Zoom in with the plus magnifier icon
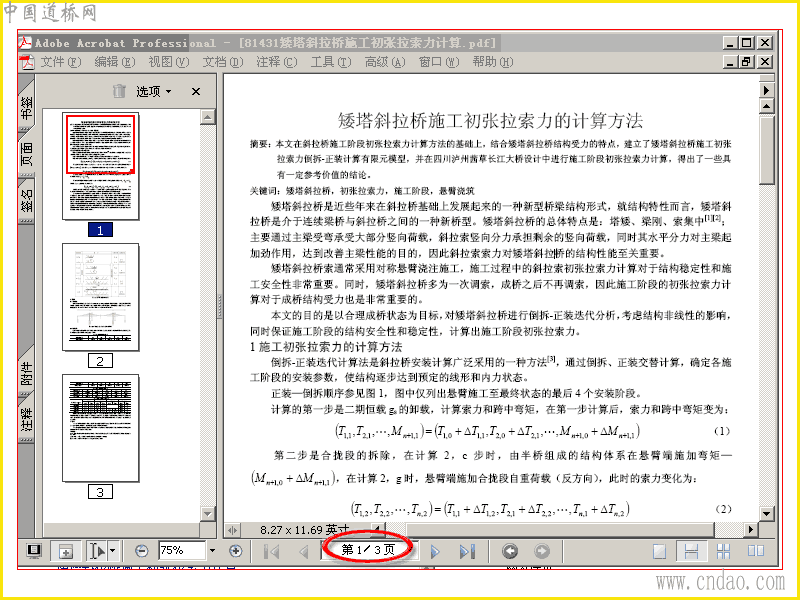Viewport: 800px width, 600px height. click(235, 551)
